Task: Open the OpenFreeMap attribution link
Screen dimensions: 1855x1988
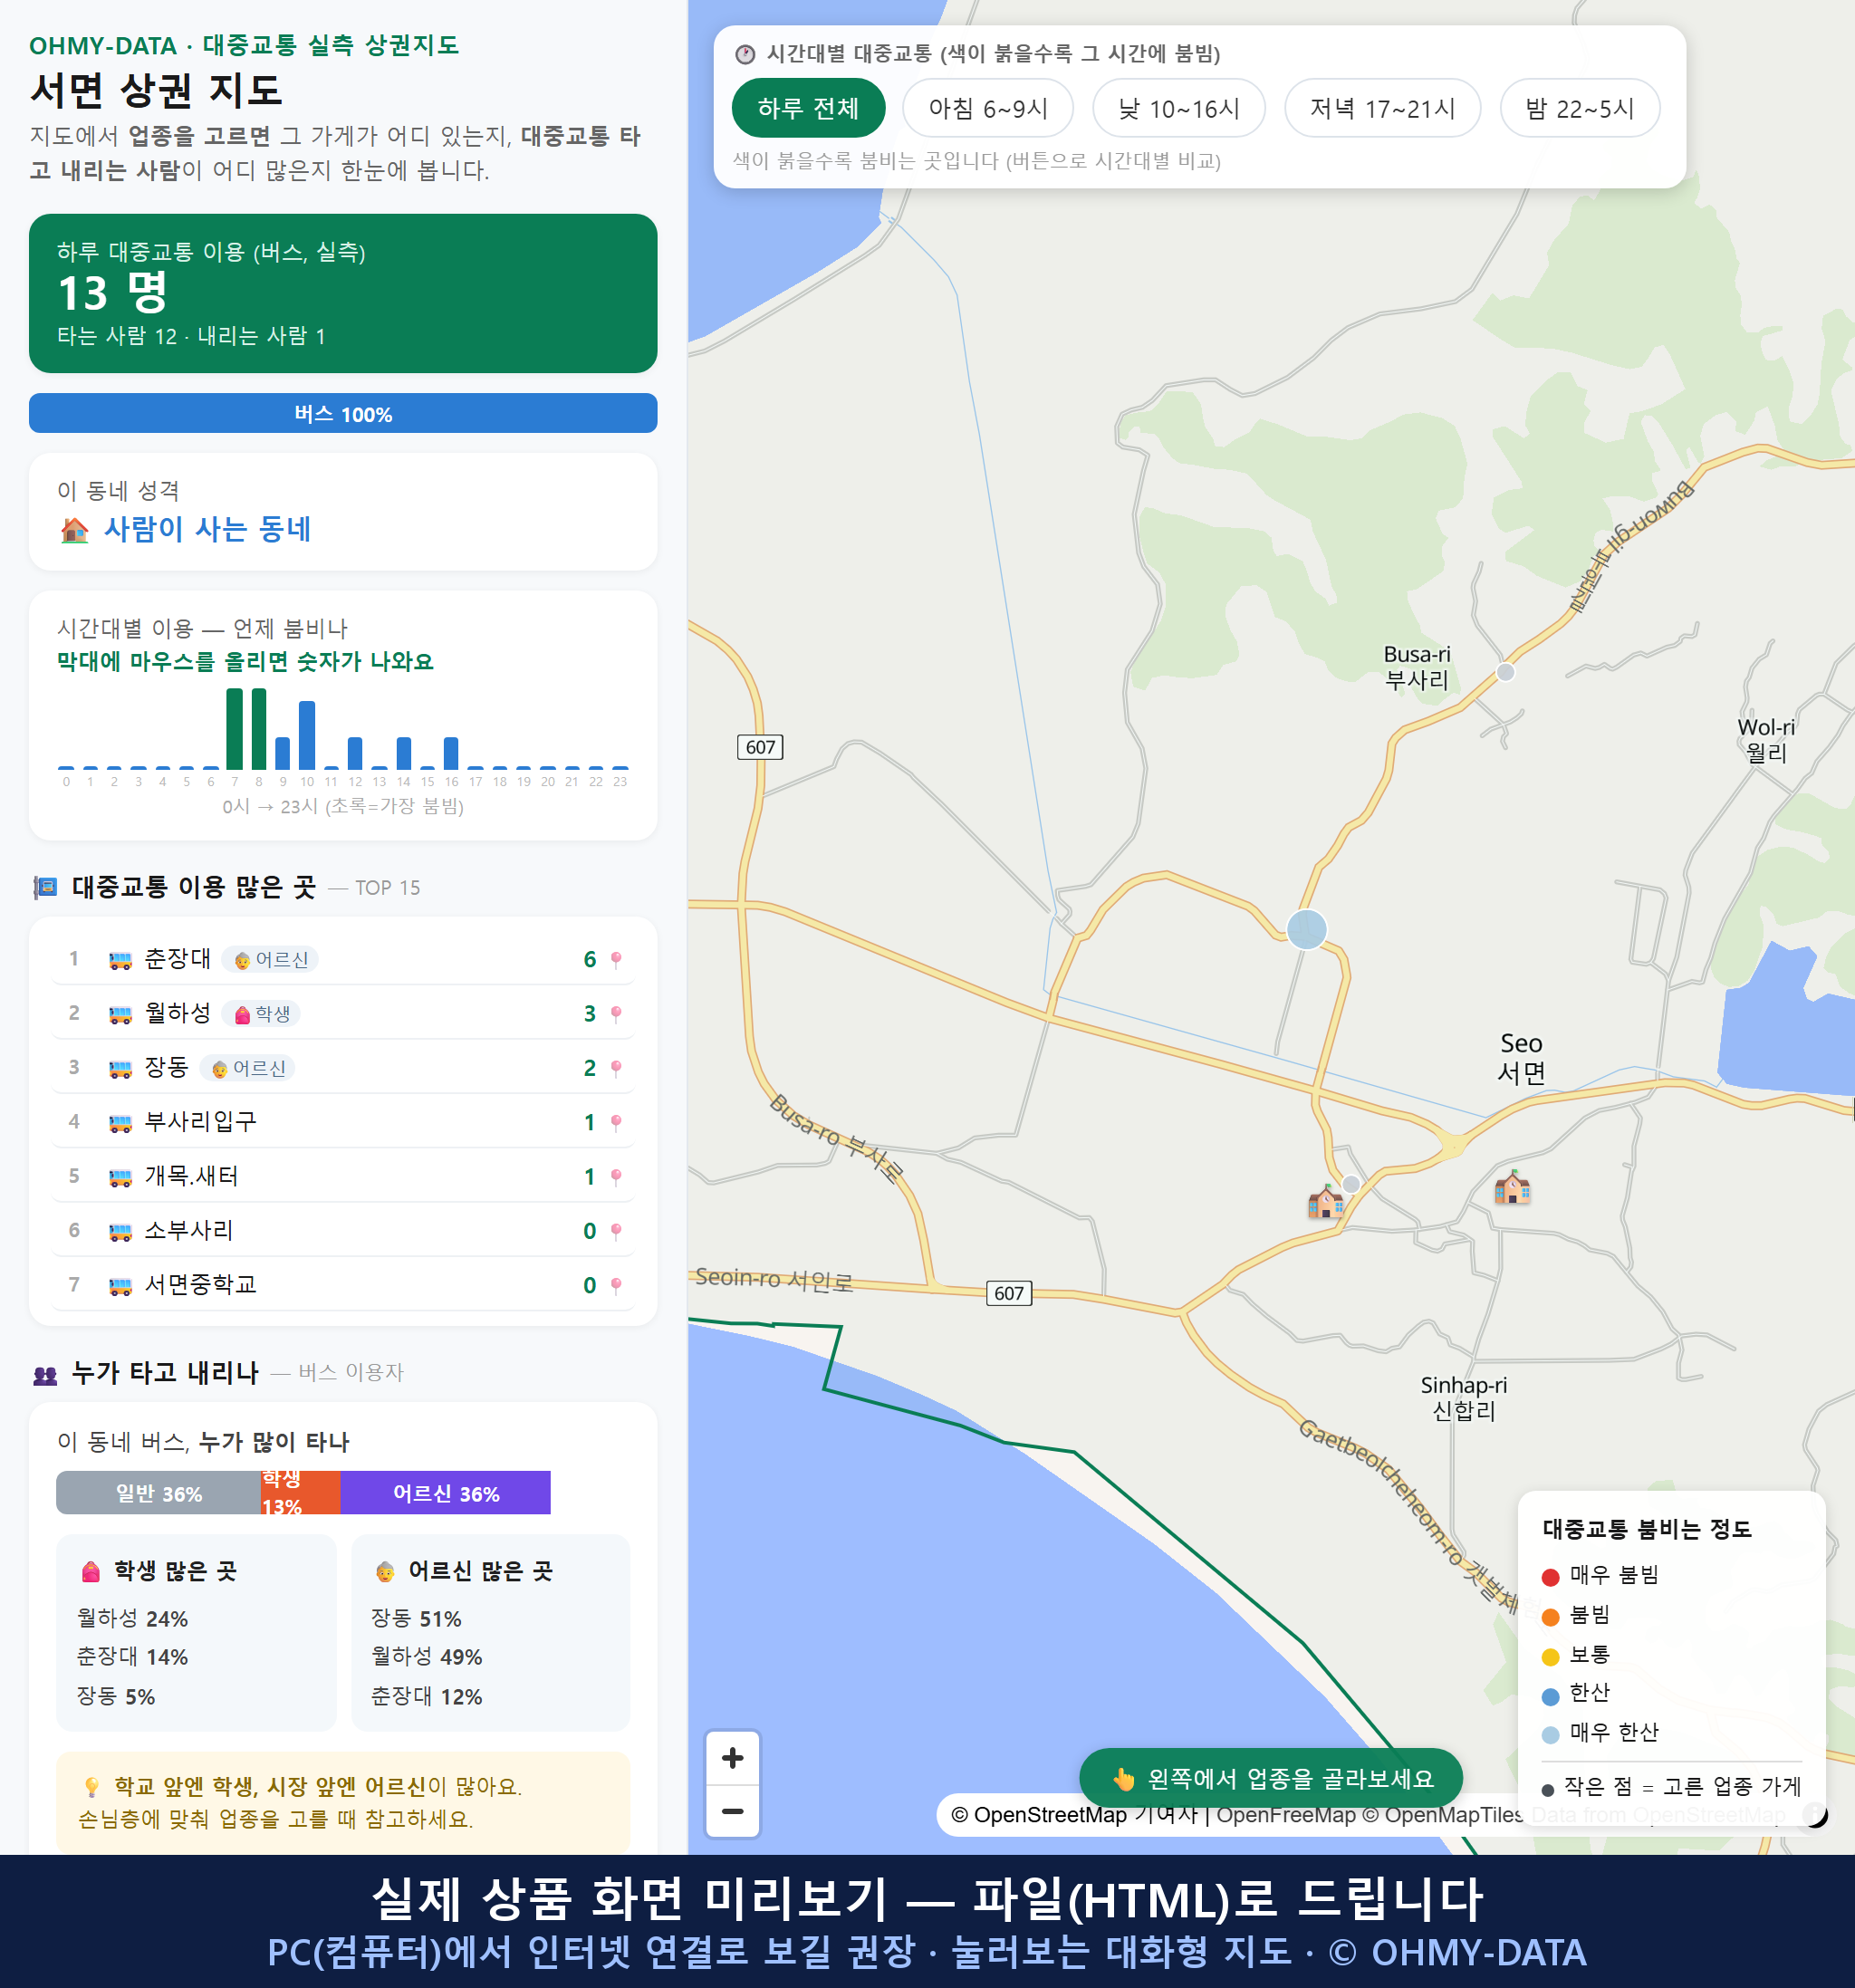Action: [1286, 1815]
